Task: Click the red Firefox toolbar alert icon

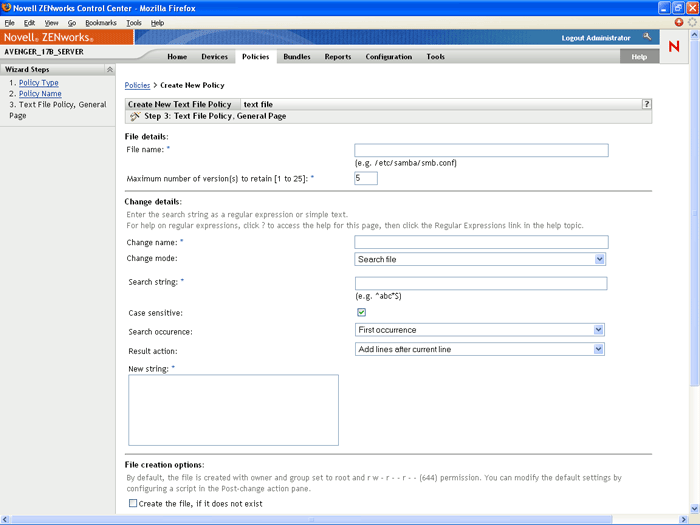Action: pos(679,22)
